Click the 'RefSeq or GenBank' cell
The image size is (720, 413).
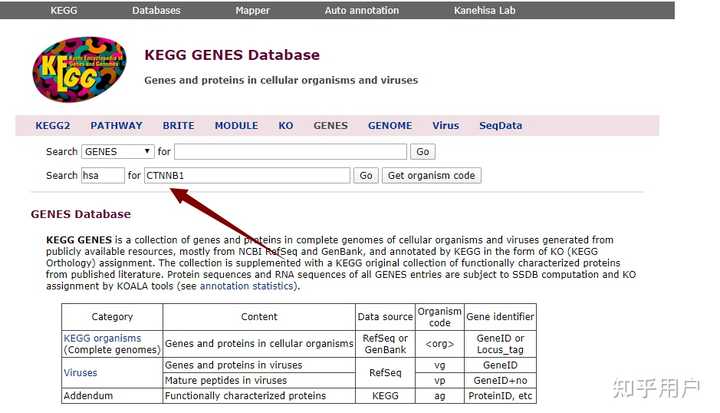385,344
